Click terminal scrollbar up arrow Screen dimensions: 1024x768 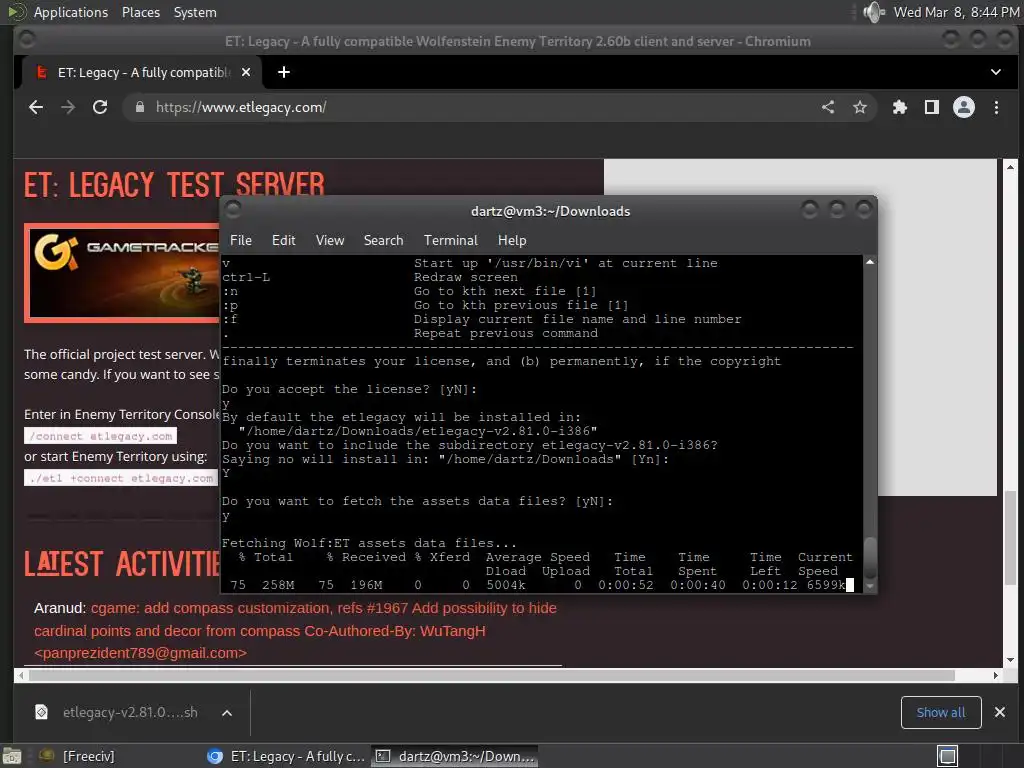tap(870, 262)
